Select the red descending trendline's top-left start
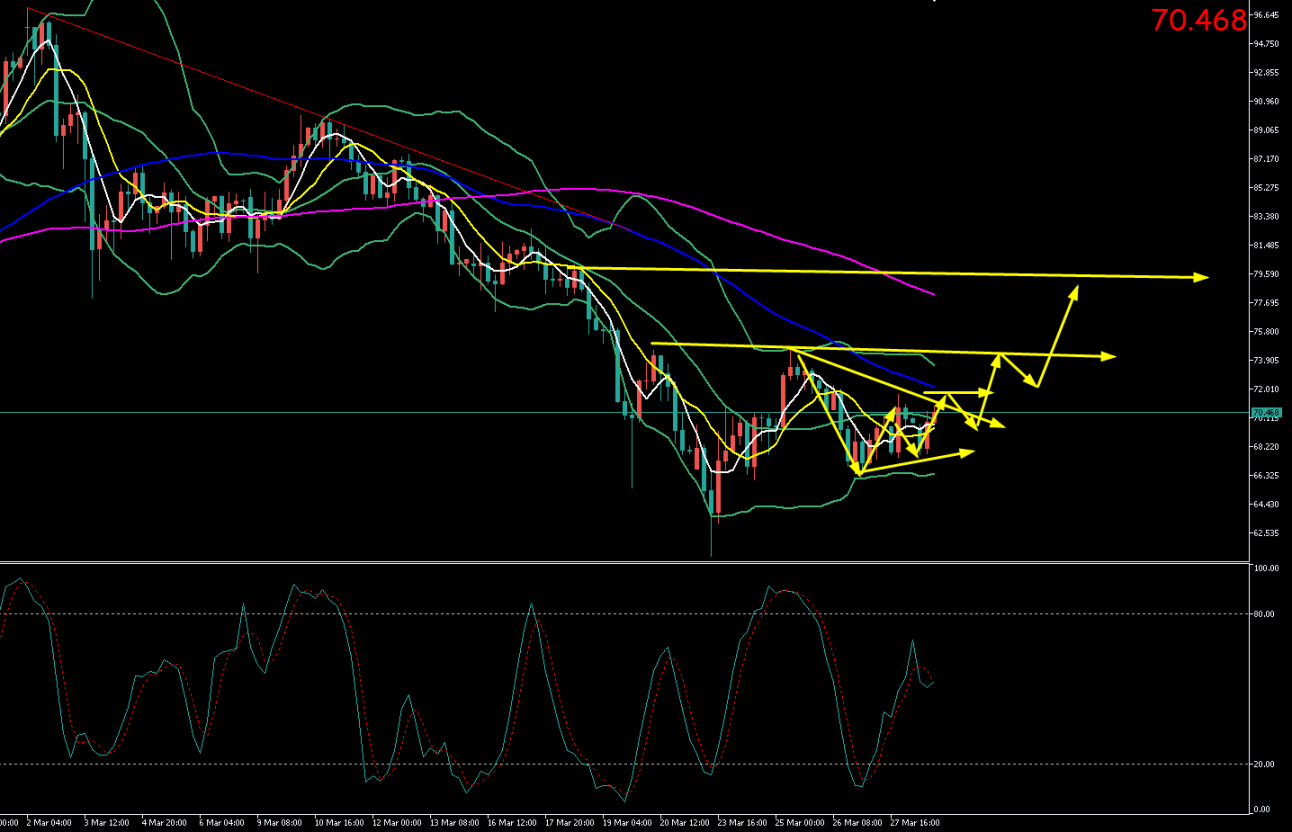 [28, 9]
